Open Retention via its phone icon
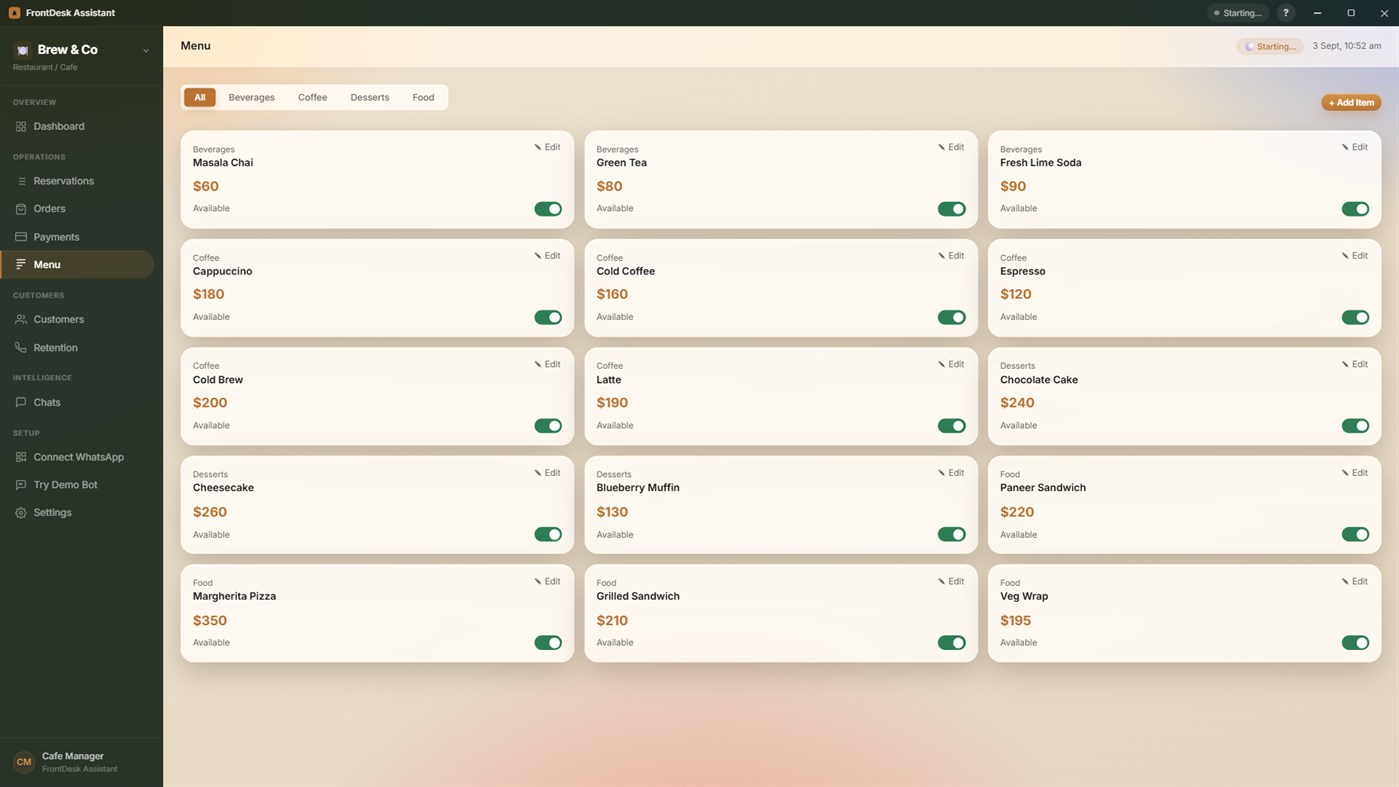 tap(21, 348)
